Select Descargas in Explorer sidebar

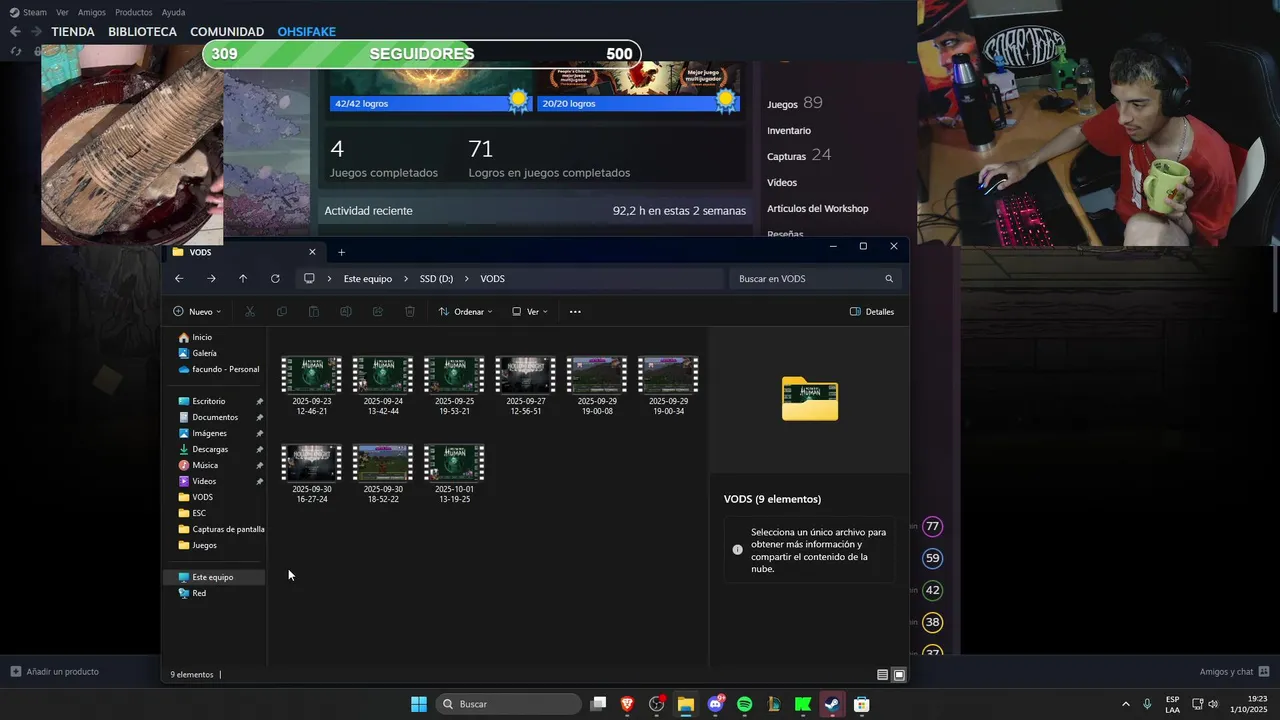pos(210,449)
